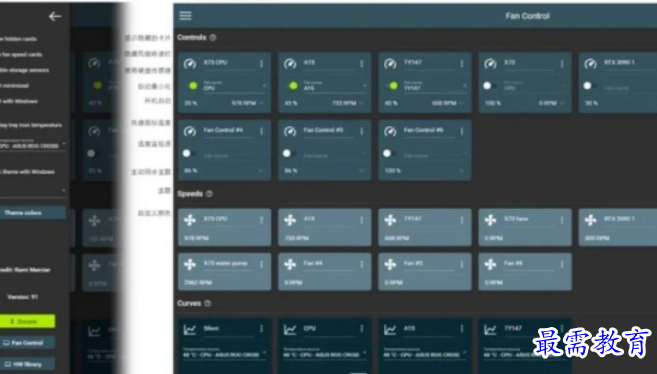Enable the RTX 3090 1 control toggle

tap(589, 86)
